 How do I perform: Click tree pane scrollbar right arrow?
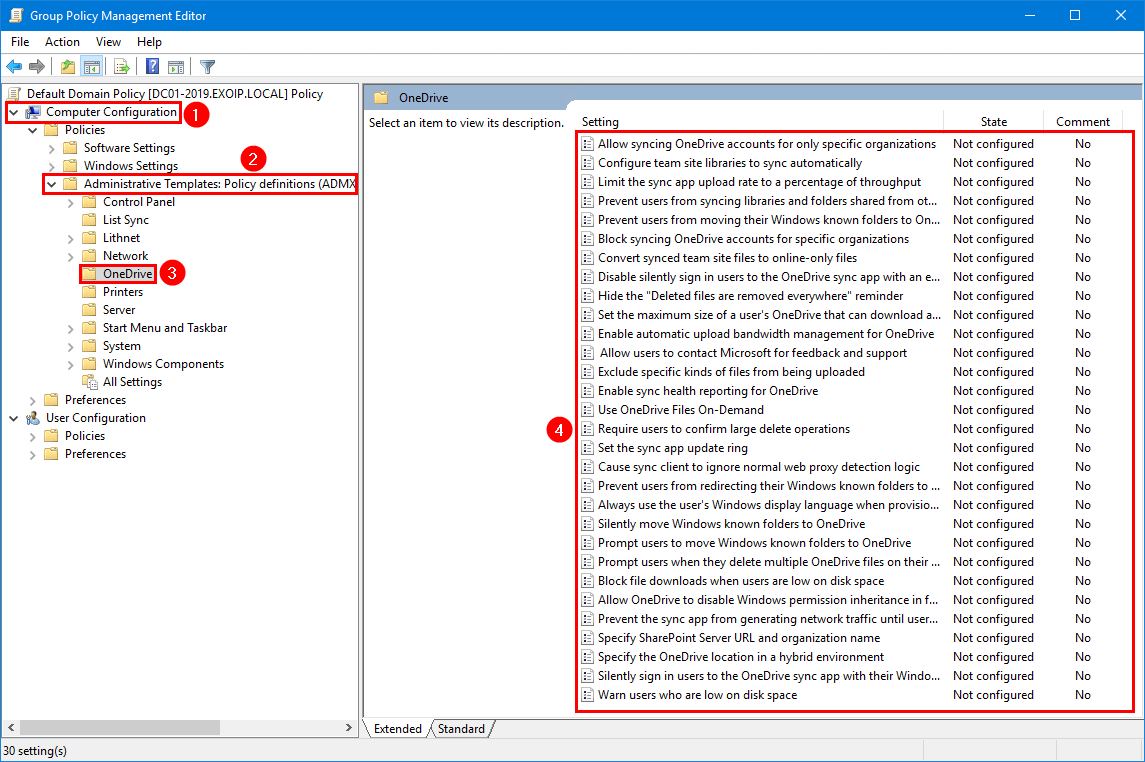[x=349, y=728]
